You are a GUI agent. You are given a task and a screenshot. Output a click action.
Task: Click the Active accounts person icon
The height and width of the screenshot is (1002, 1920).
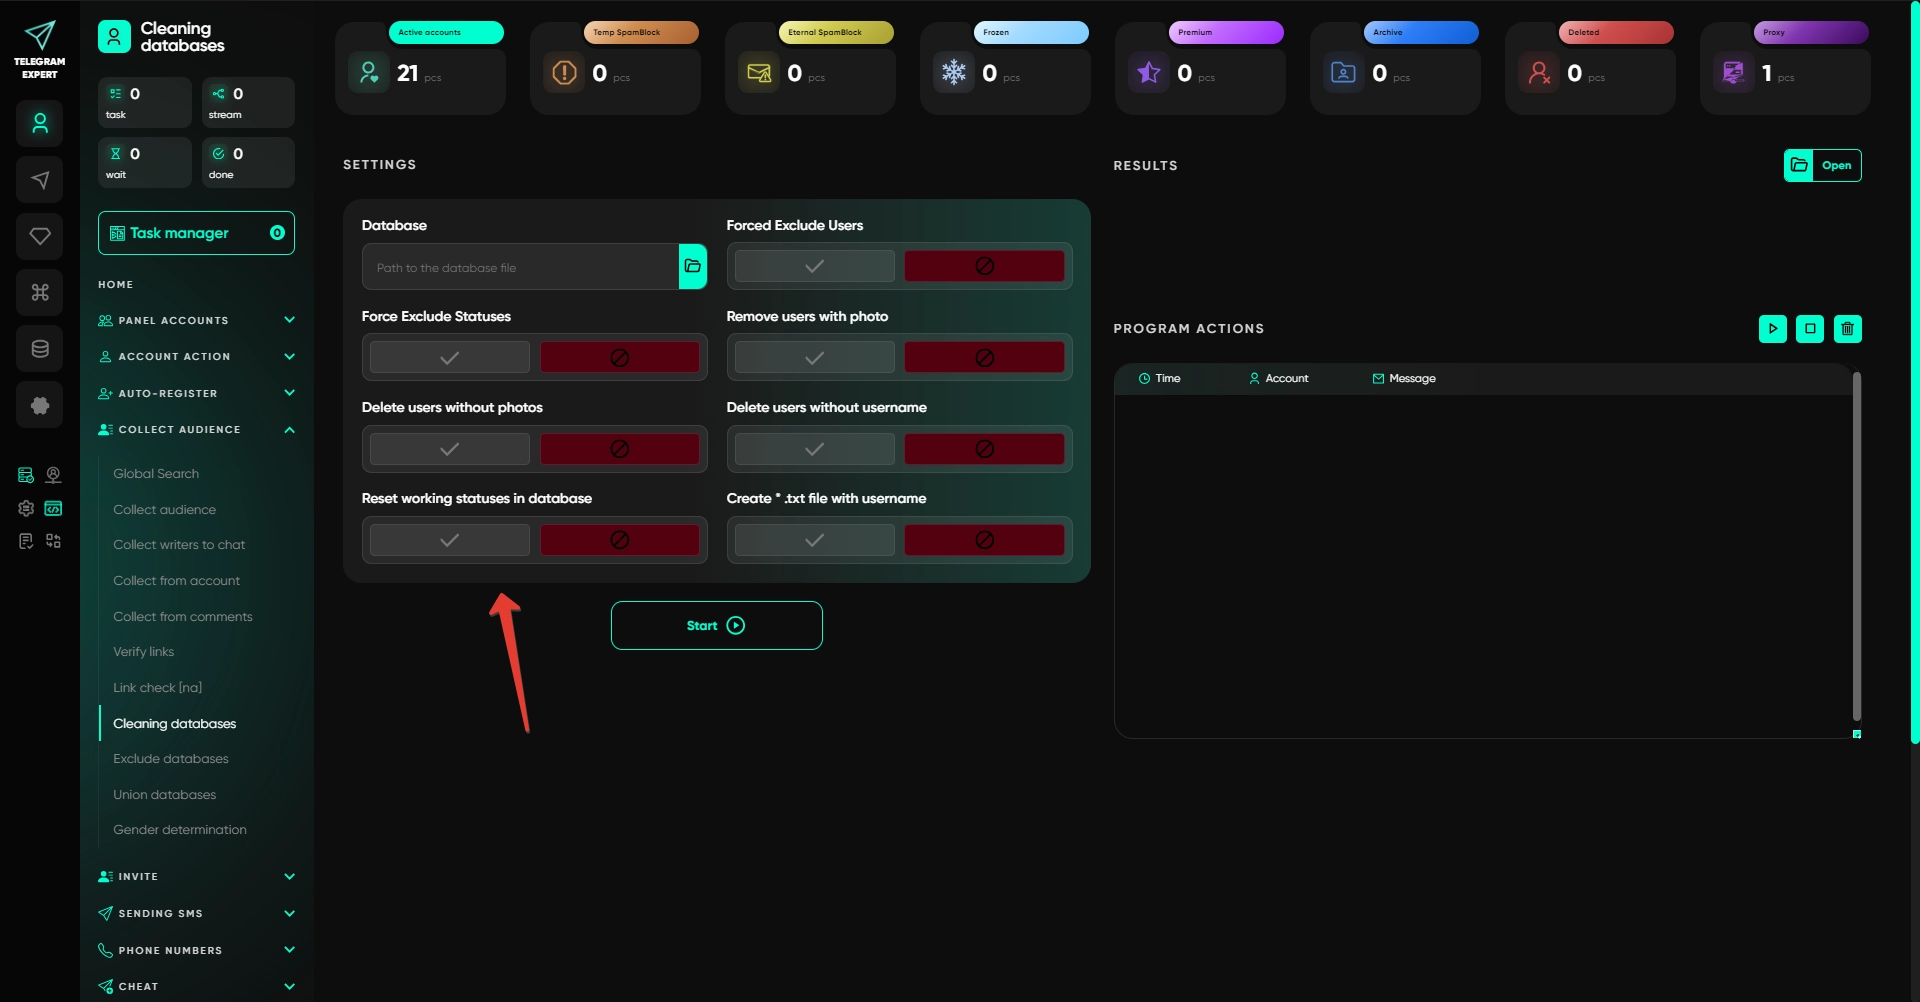click(x=369, y=73)
